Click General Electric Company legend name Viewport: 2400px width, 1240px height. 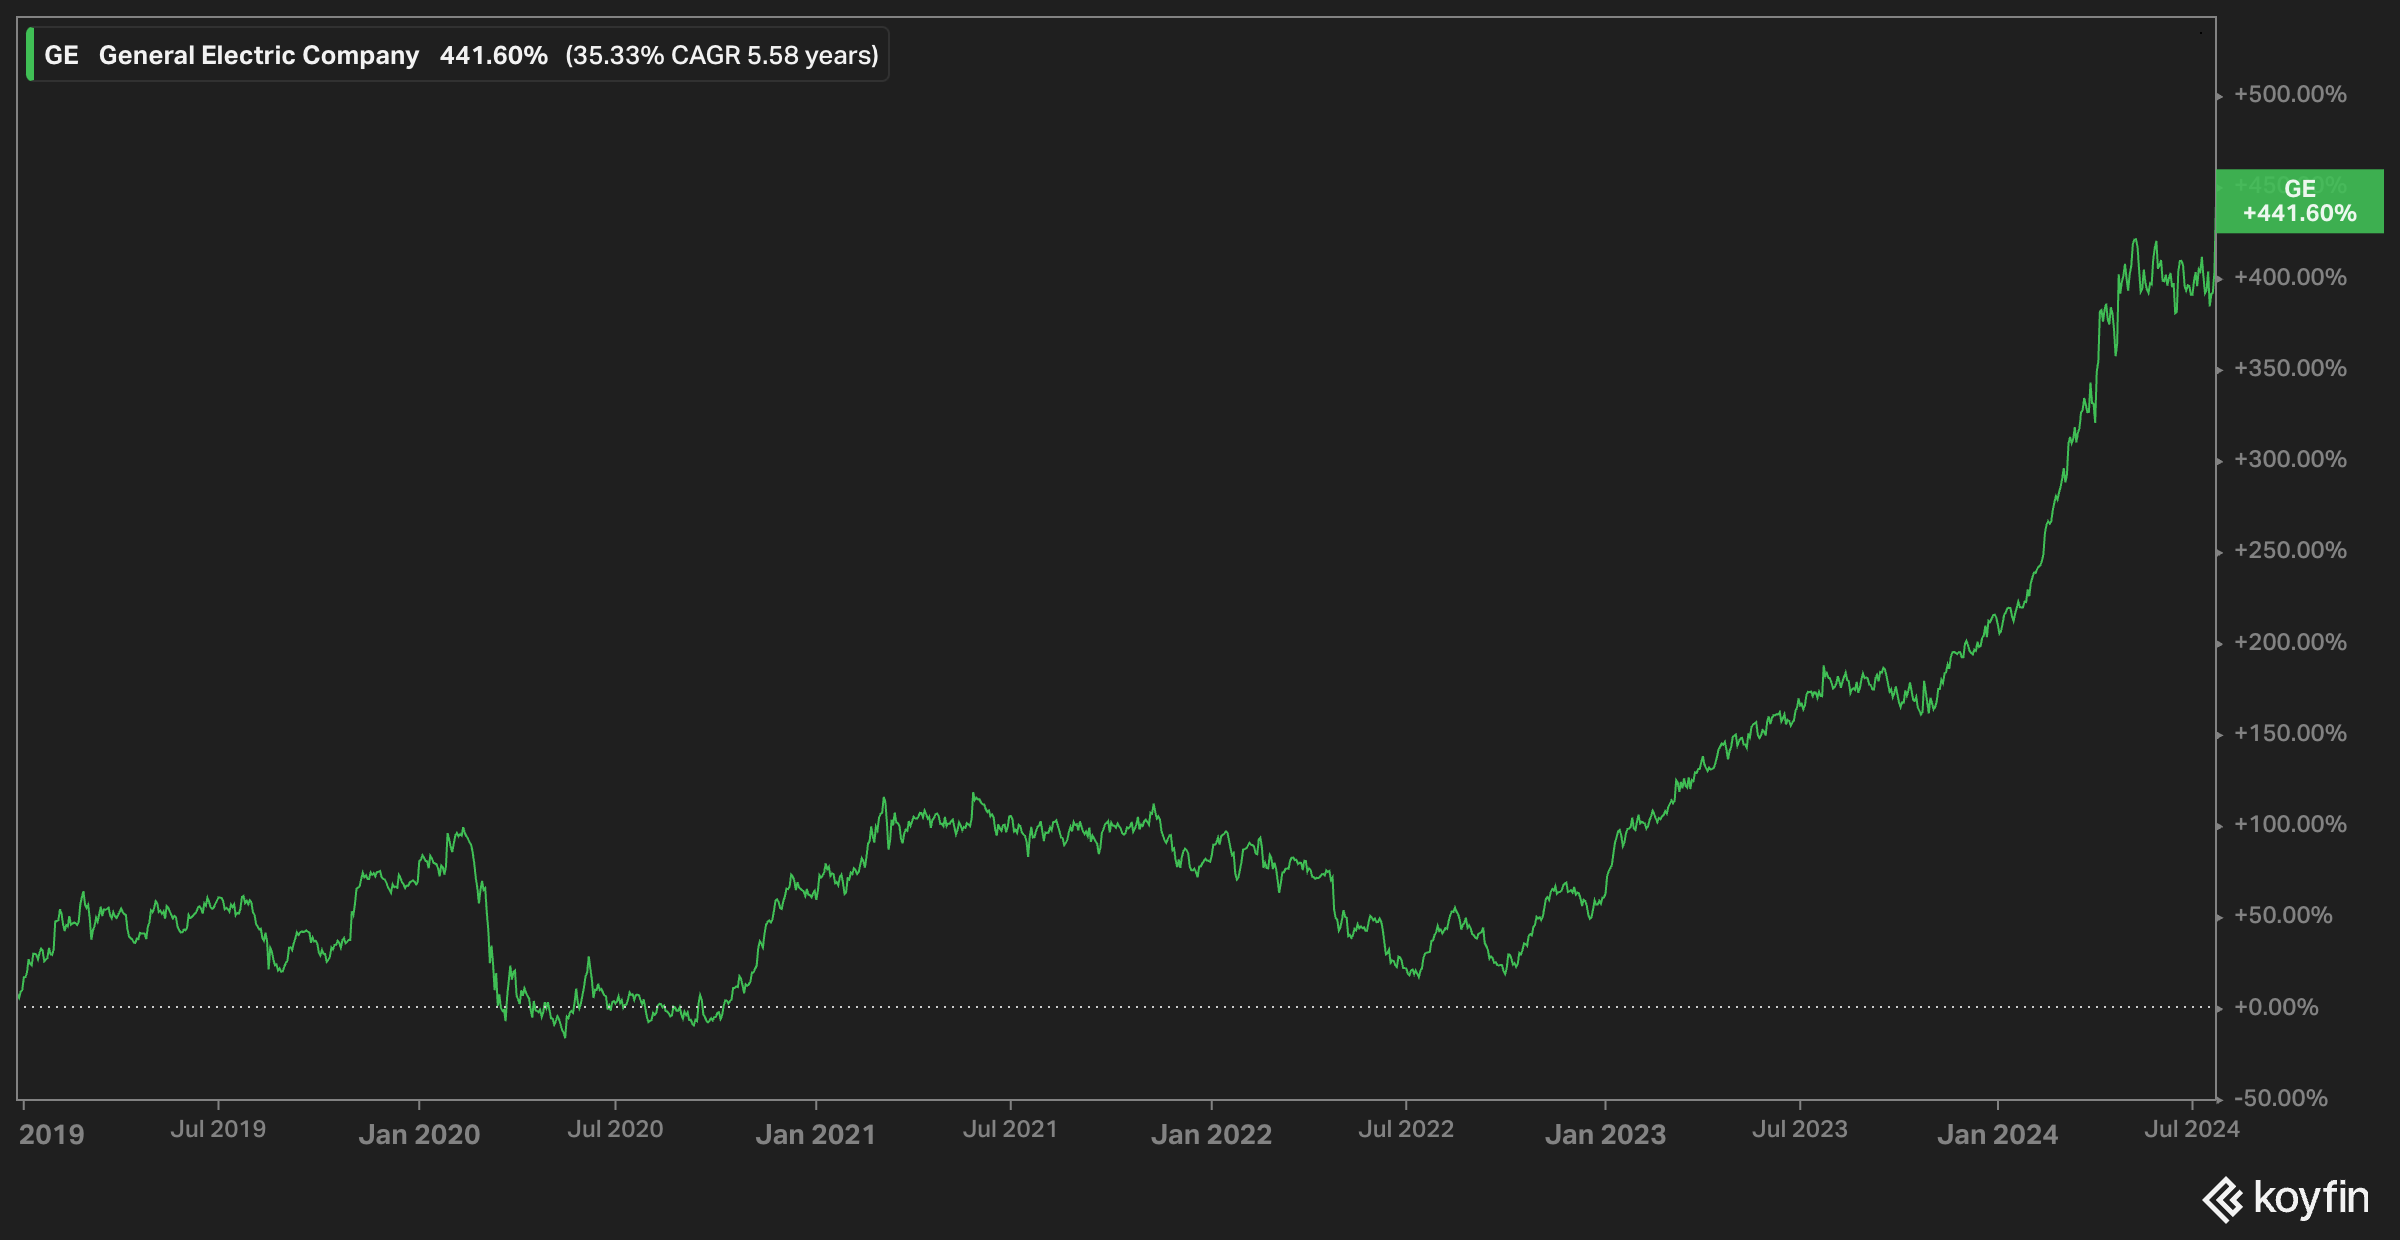point(258,55)
